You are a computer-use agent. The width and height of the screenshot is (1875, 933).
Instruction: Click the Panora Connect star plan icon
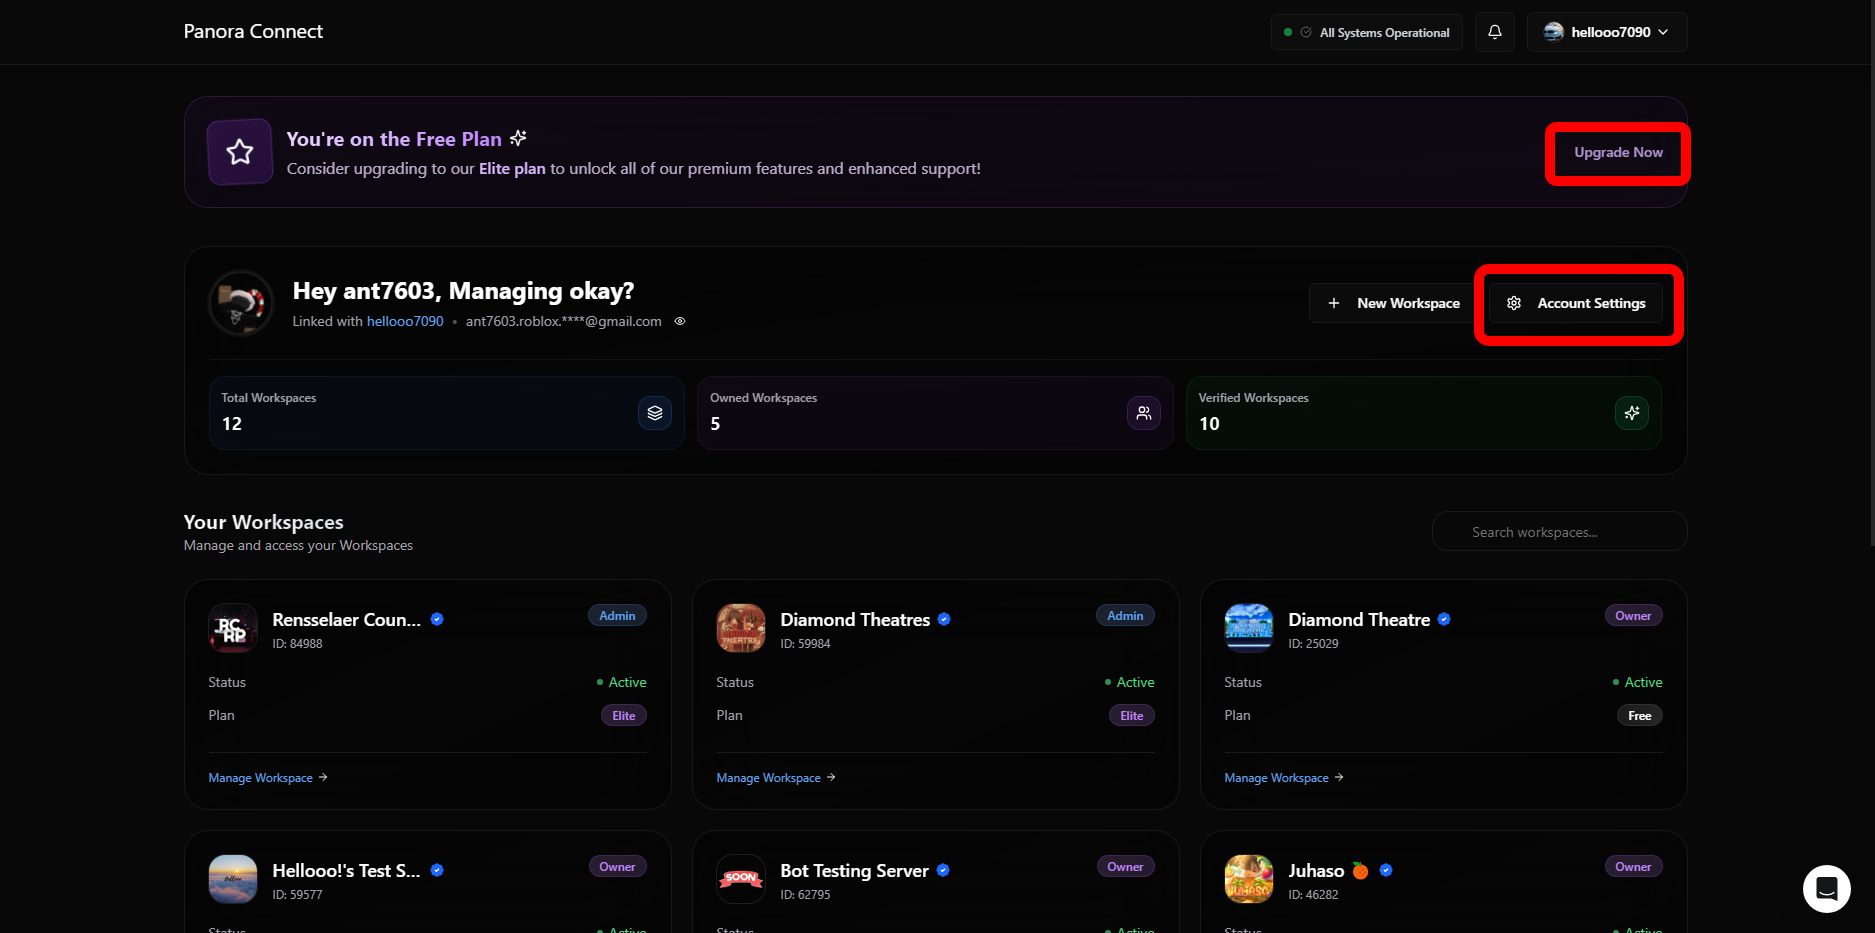click(239, 151)
